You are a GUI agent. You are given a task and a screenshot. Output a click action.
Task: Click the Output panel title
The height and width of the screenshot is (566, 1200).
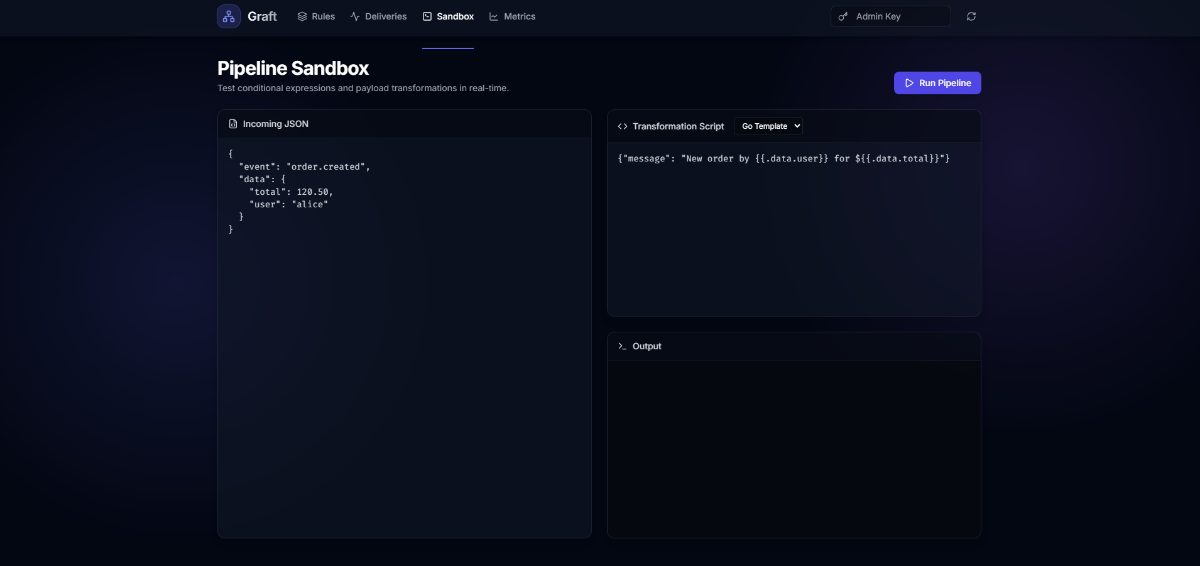pyautogui.click(x=647, y=346)
